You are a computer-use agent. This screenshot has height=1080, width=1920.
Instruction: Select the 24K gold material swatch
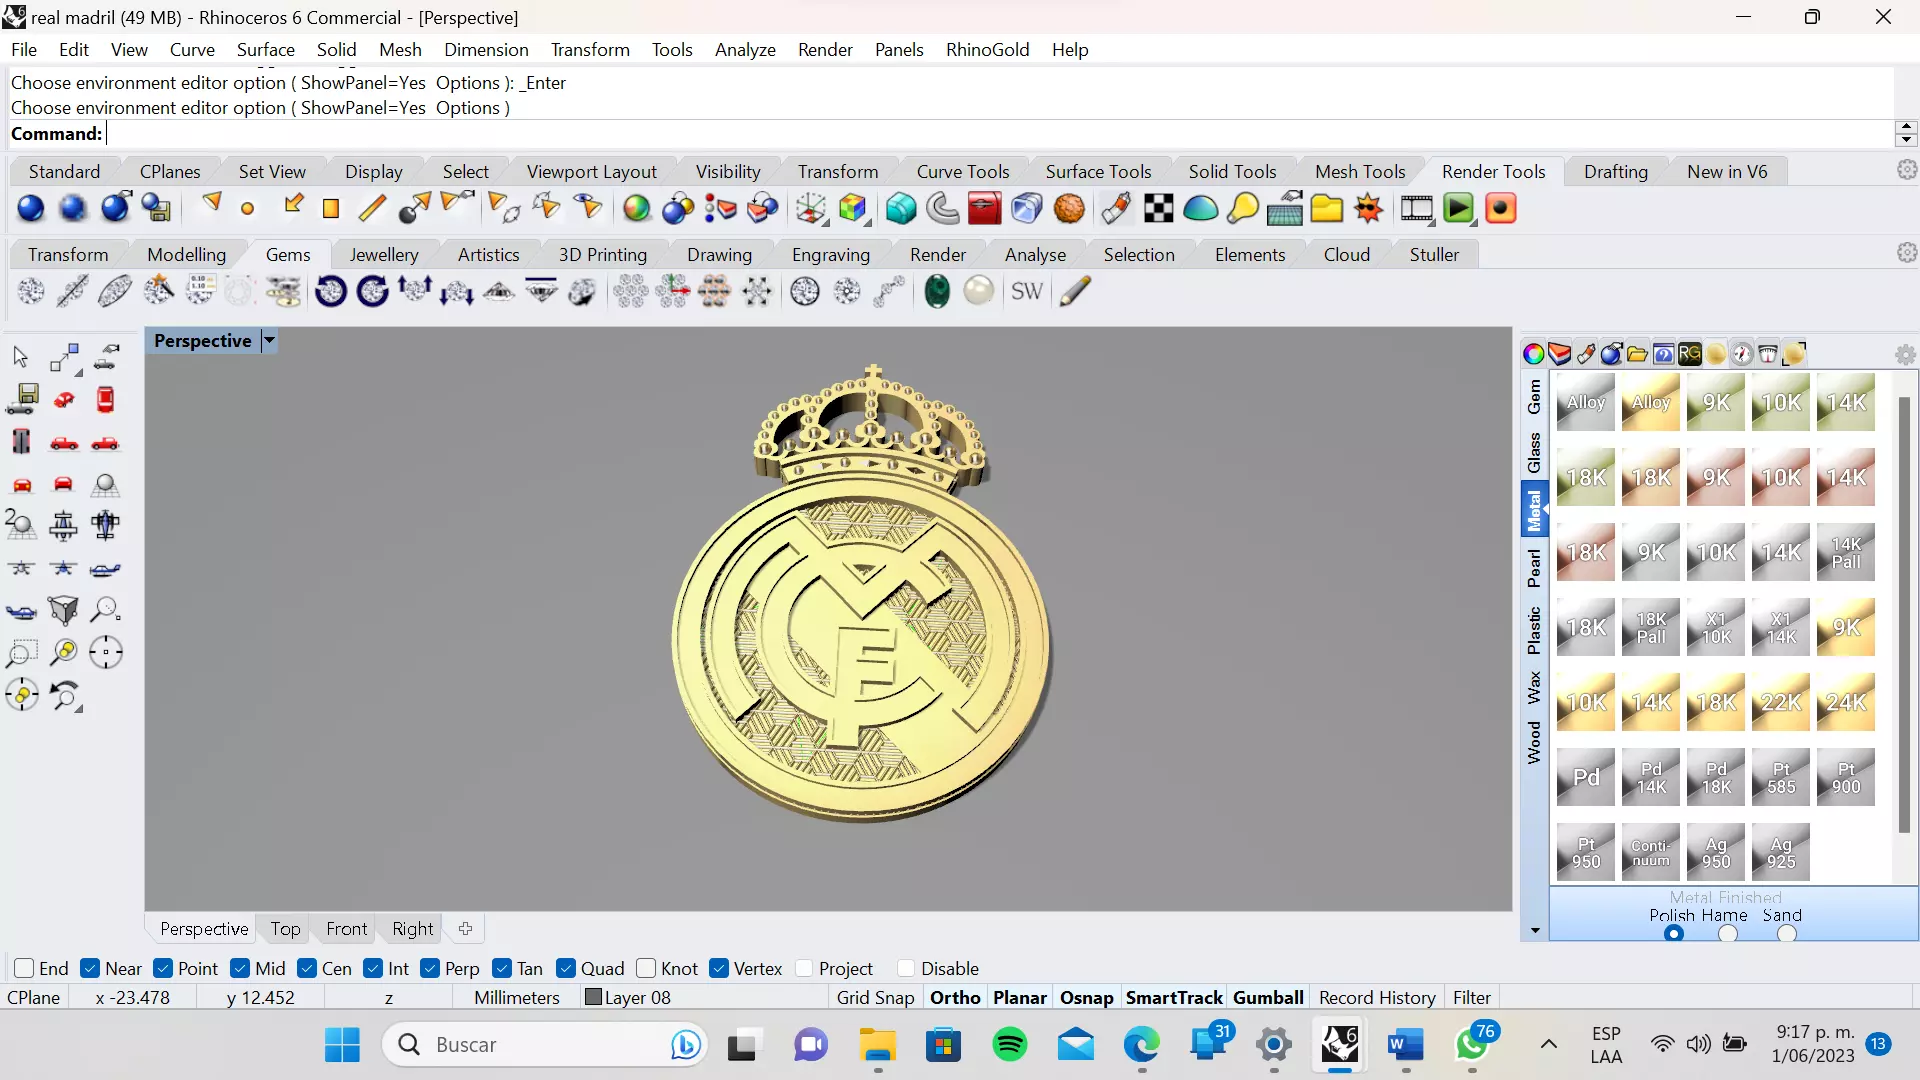pyautogui.click(x=1846, y=702)
